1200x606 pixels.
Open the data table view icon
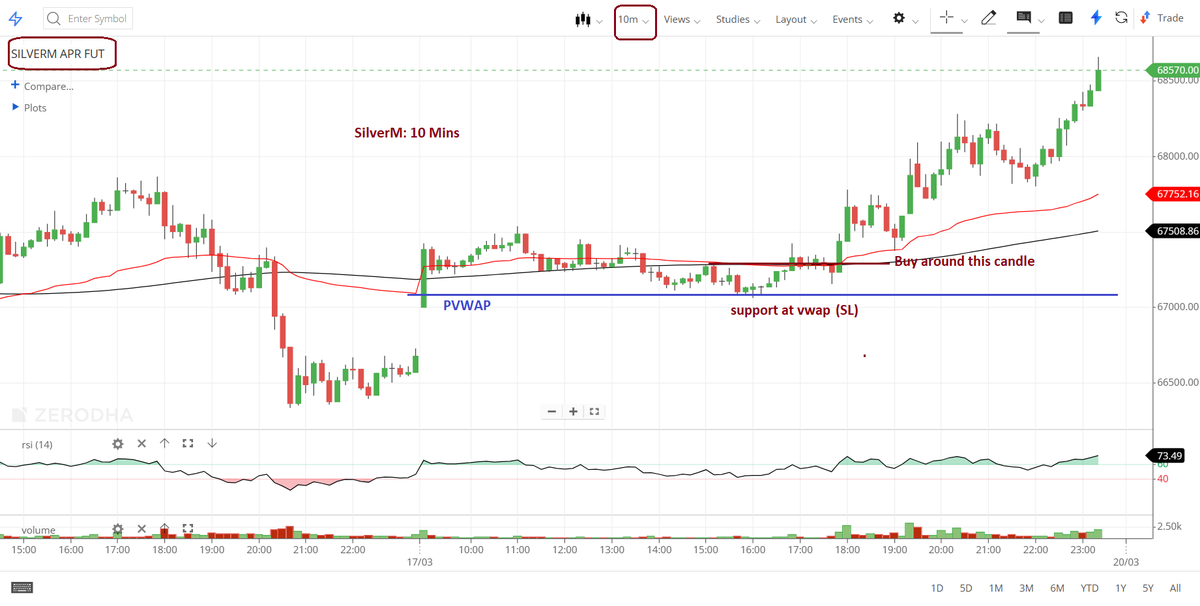tap(1066, 18)
